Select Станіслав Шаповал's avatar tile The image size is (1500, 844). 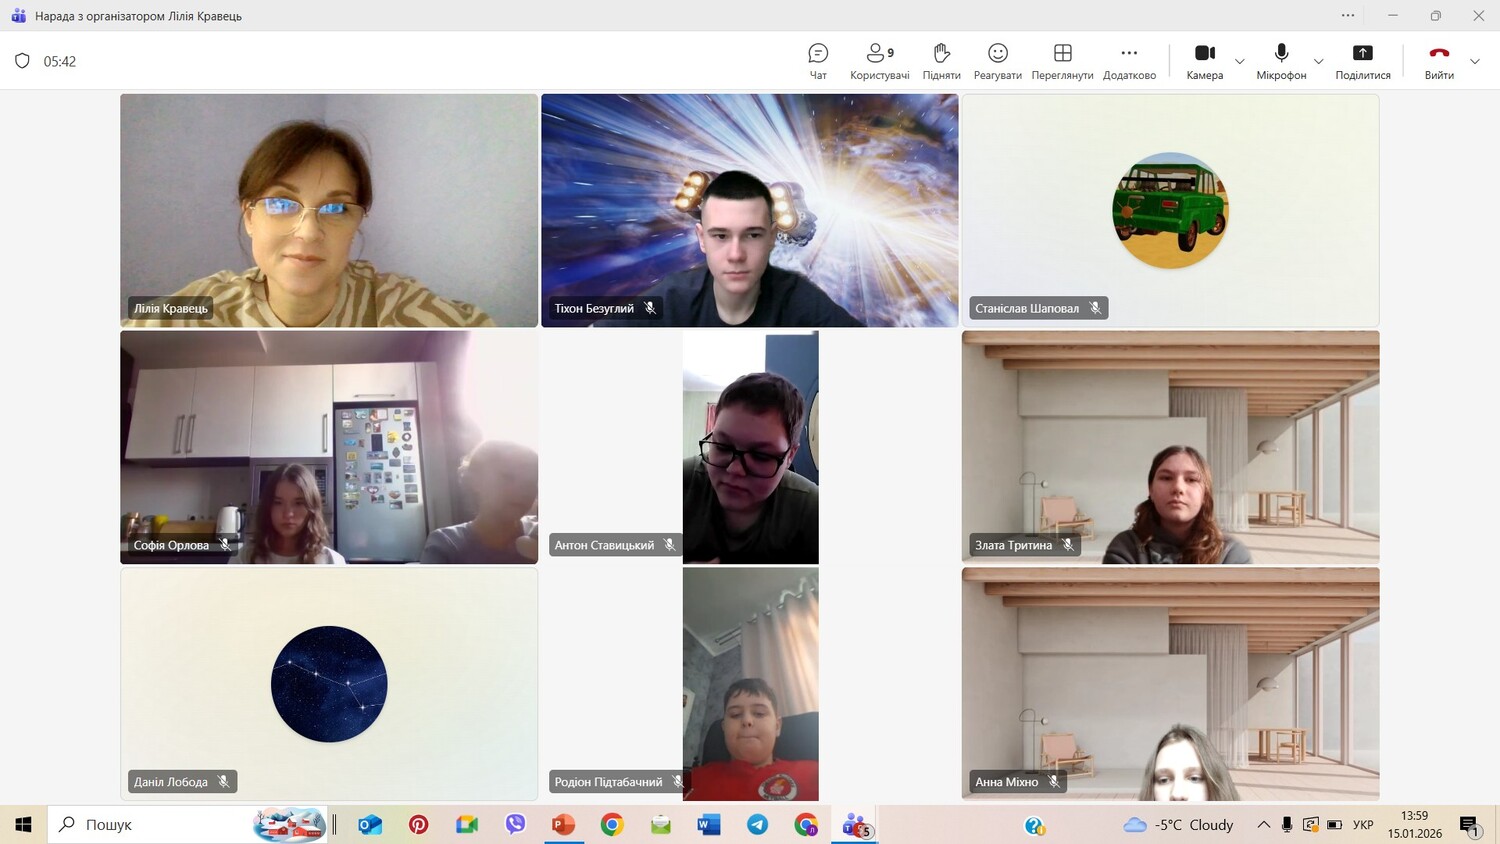(x=1170, y=210)
